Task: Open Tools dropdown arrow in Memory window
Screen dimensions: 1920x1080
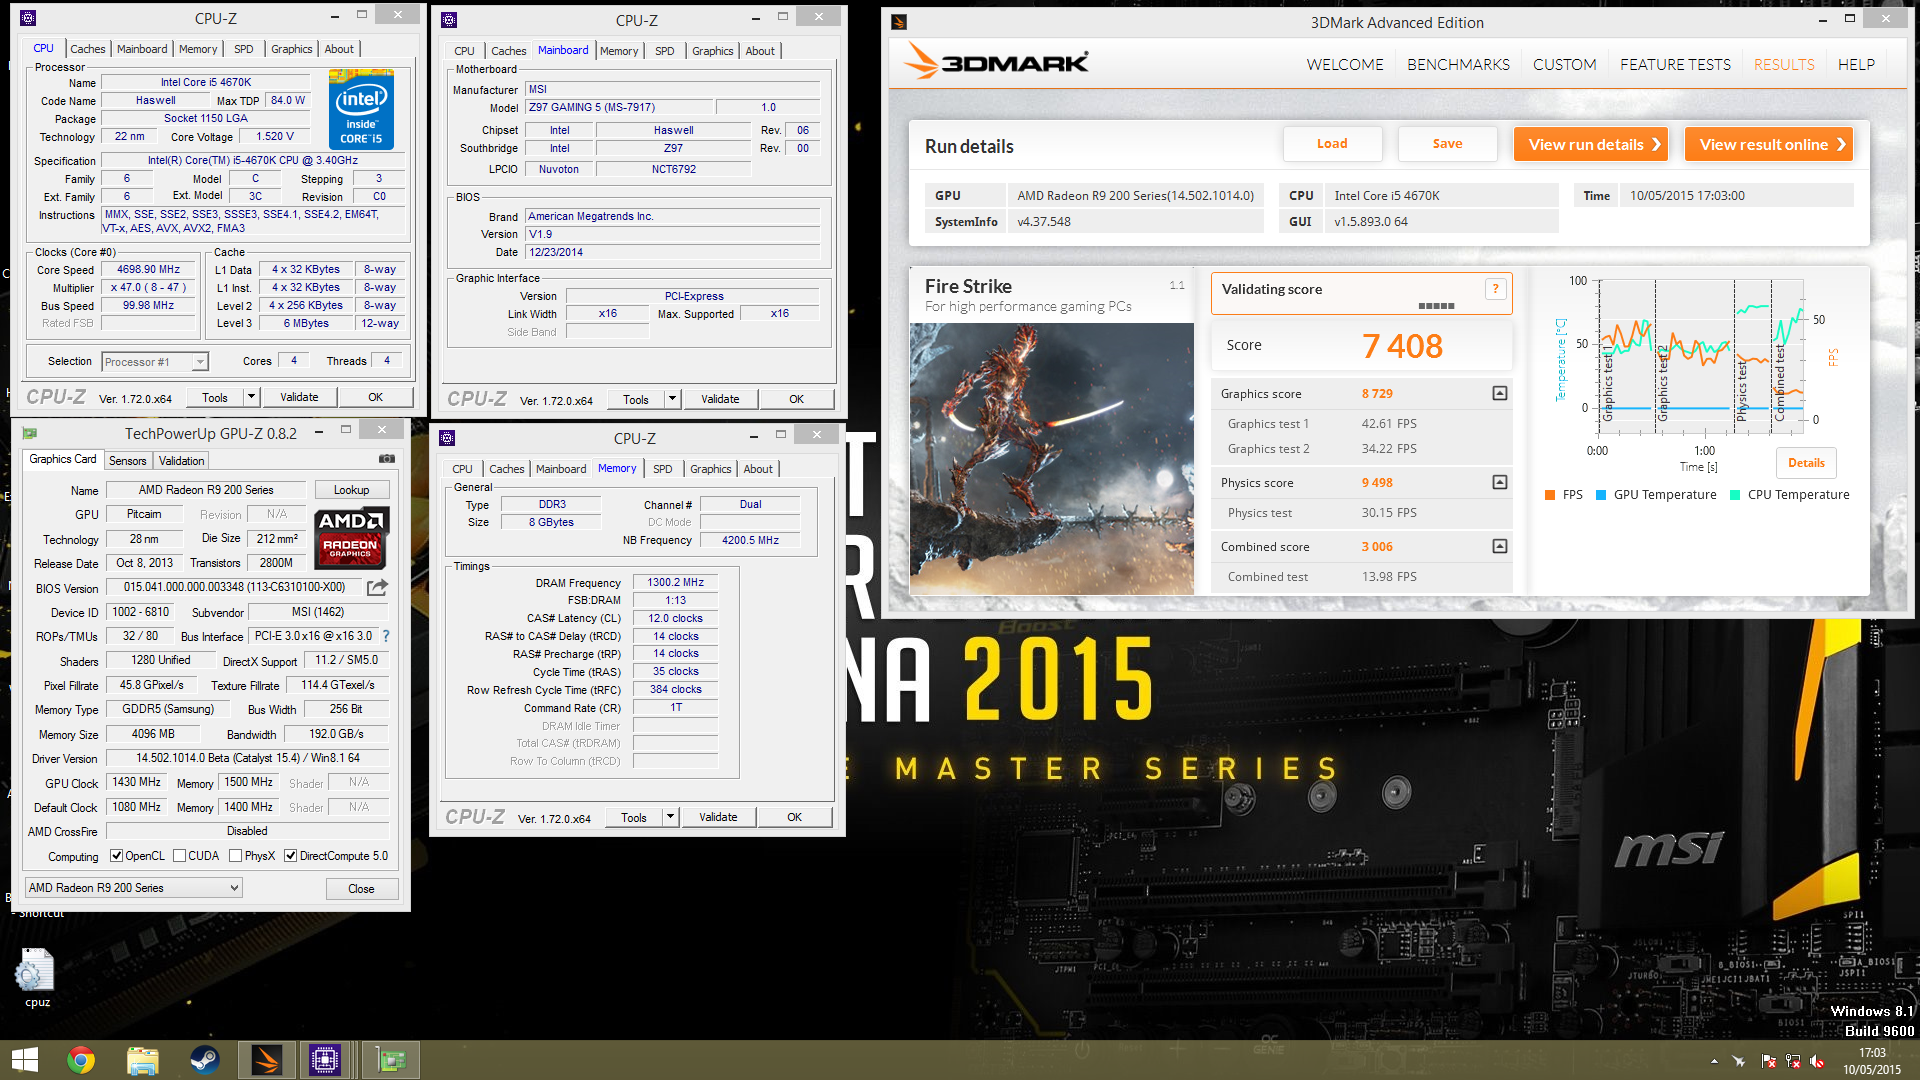Action: pyautogui.click(x=671, y=817)
